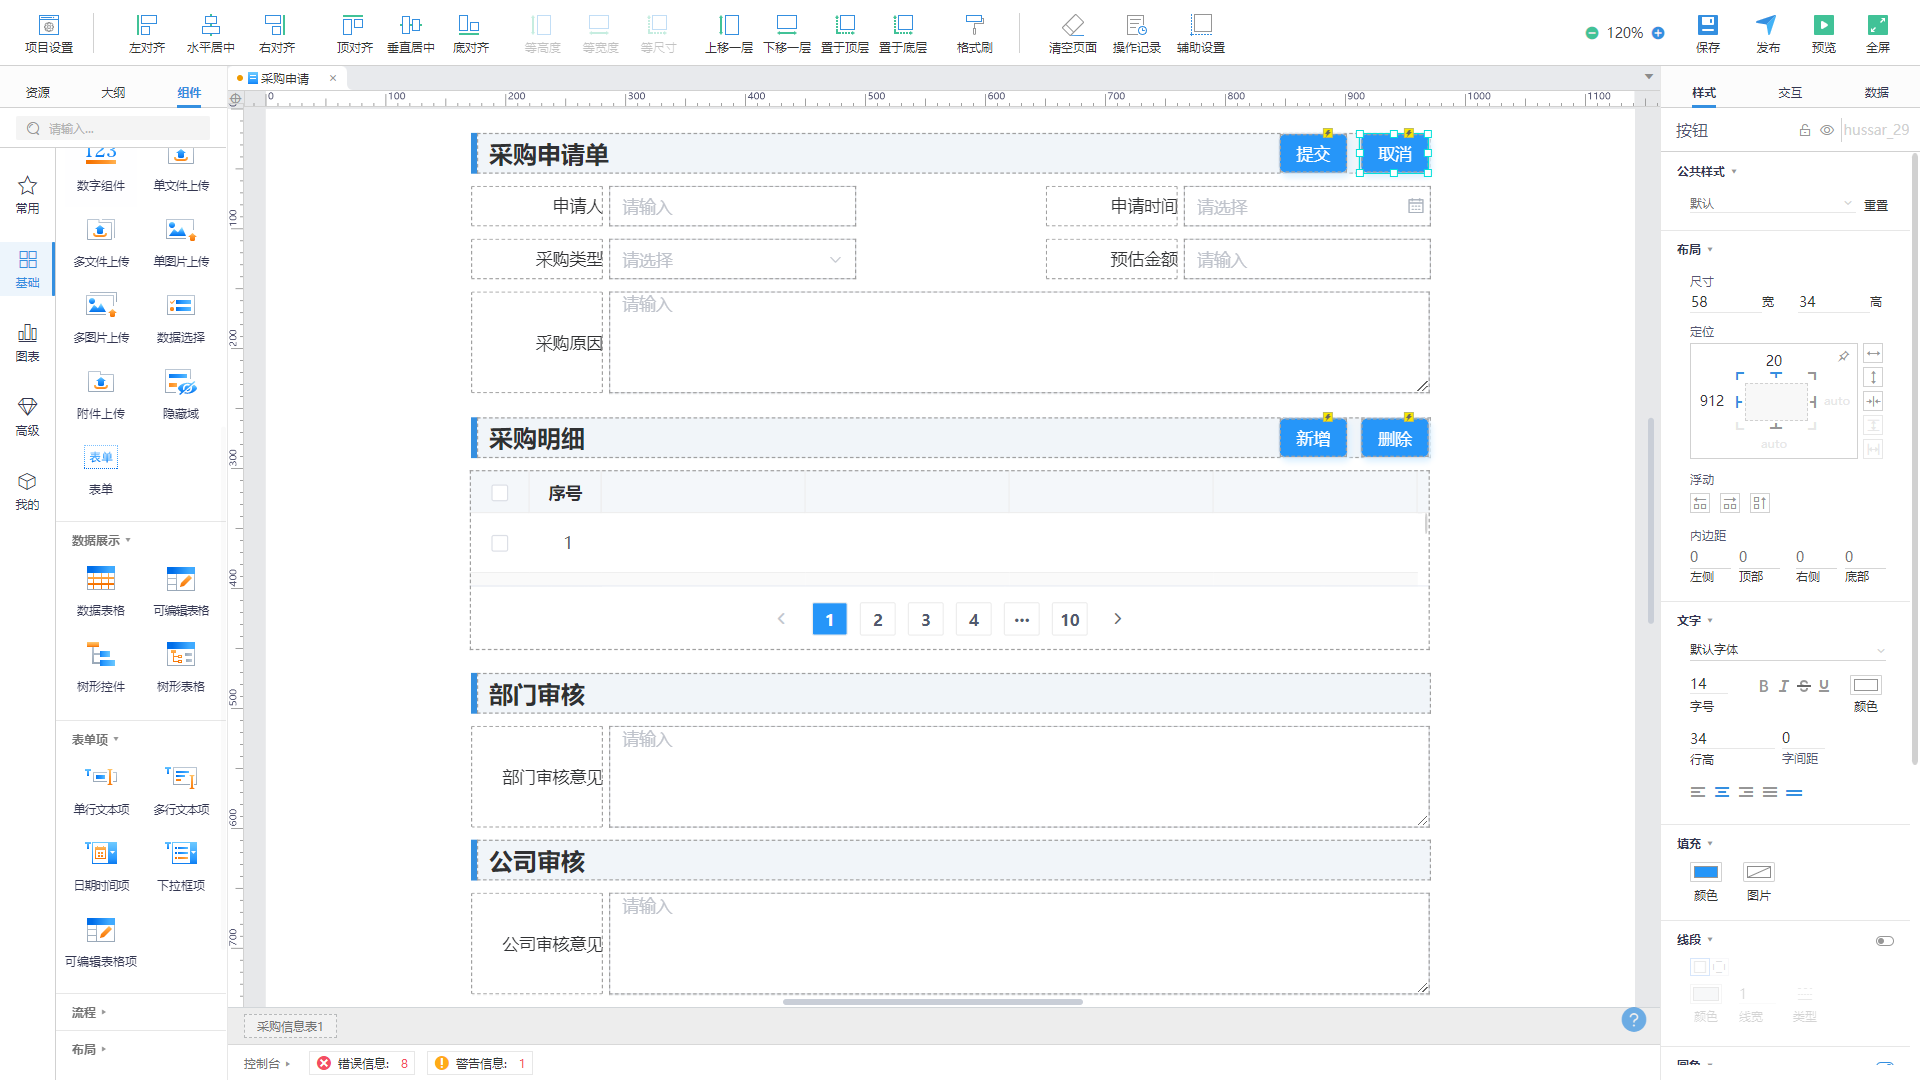Open the Charts category in sidebar

coord(27,341)
